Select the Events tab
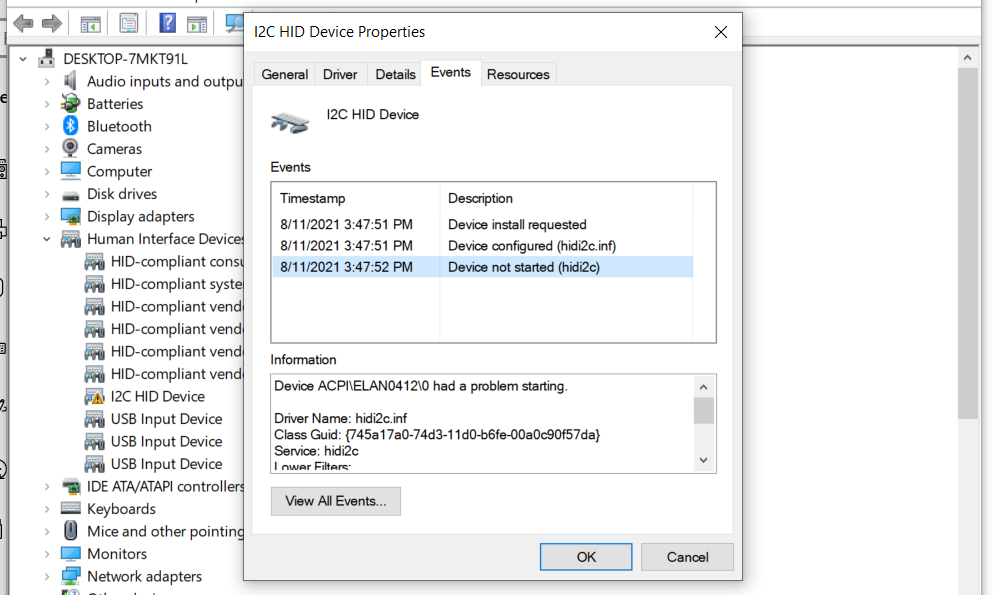 (450, 72)
